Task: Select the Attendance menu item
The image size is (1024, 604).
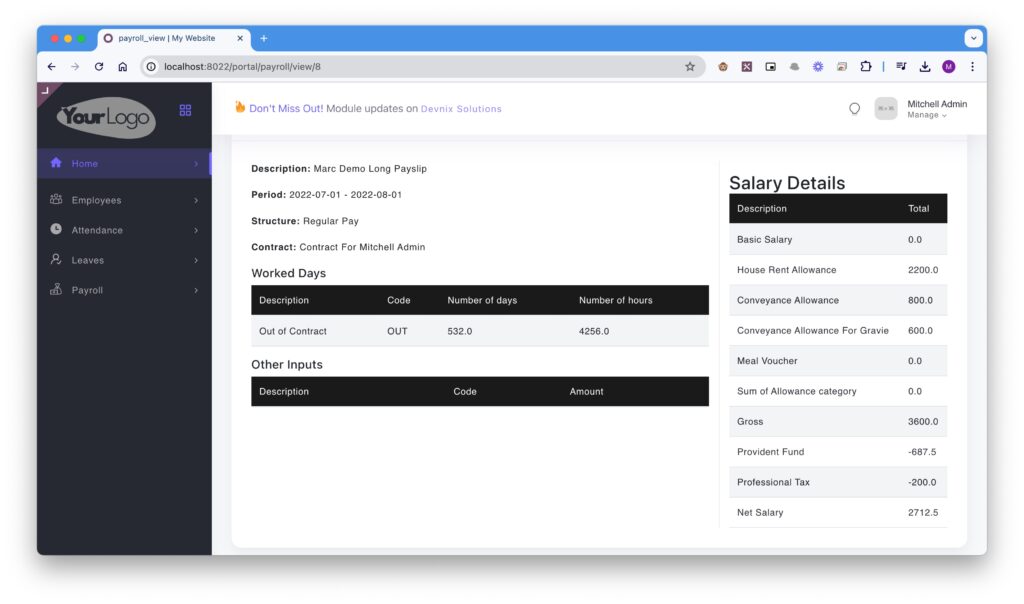Action: (97, 230)
